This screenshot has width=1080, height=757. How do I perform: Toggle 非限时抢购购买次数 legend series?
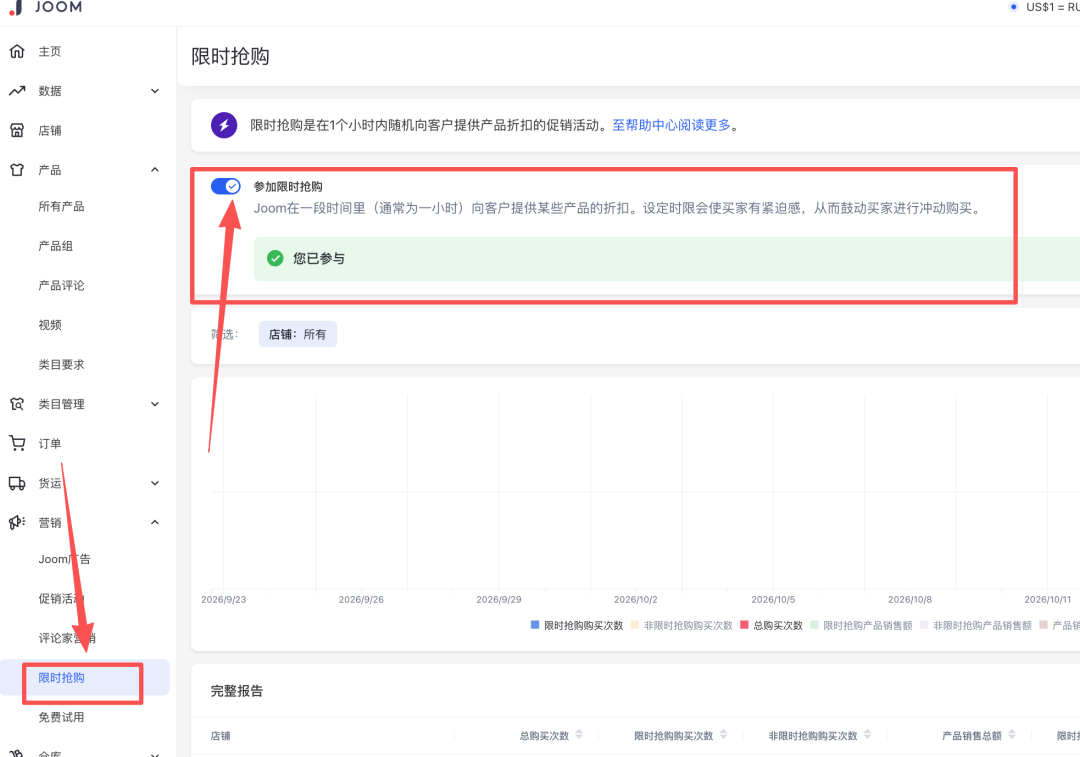(681, 625)
